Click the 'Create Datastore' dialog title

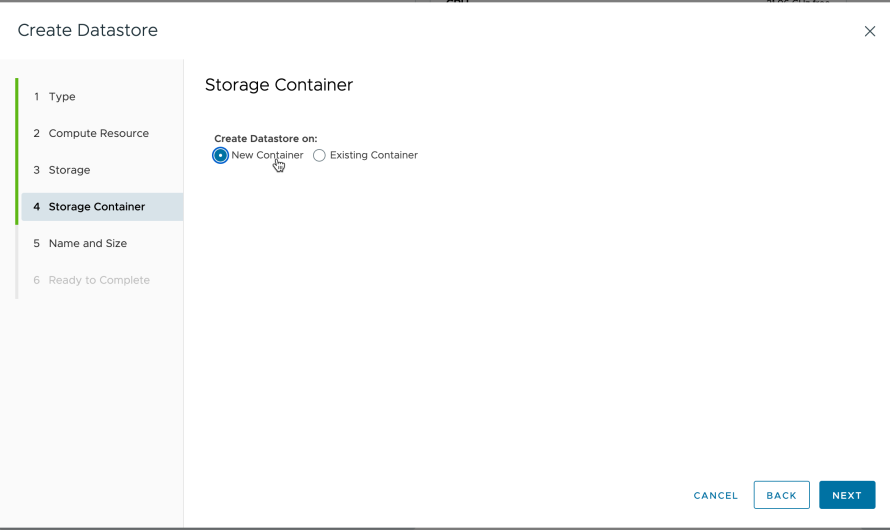tap(87, 31)
